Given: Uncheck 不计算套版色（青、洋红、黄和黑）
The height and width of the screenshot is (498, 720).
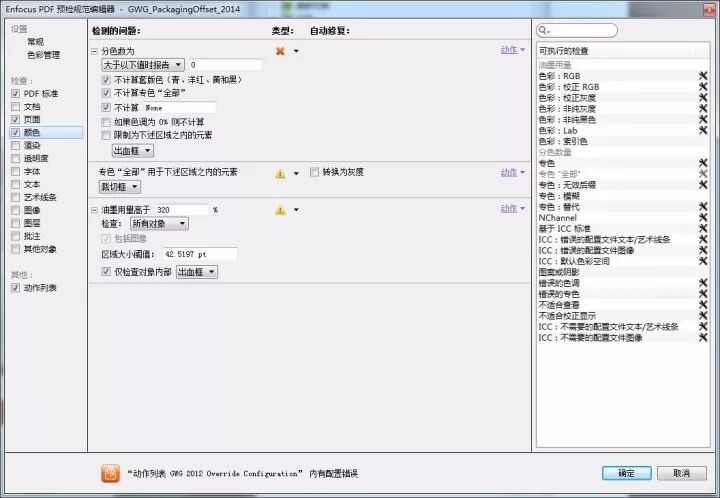Looking at the screenshot, I should pos(106,80).
